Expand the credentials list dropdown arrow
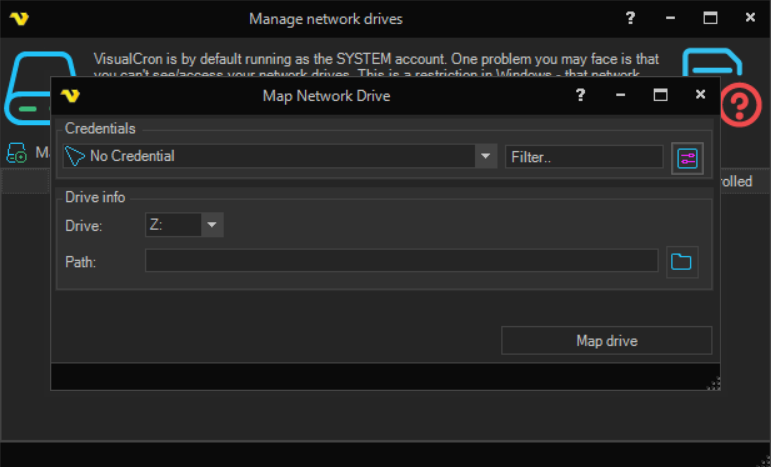Viewport: 771px width, 467px height. pos(486,156)
